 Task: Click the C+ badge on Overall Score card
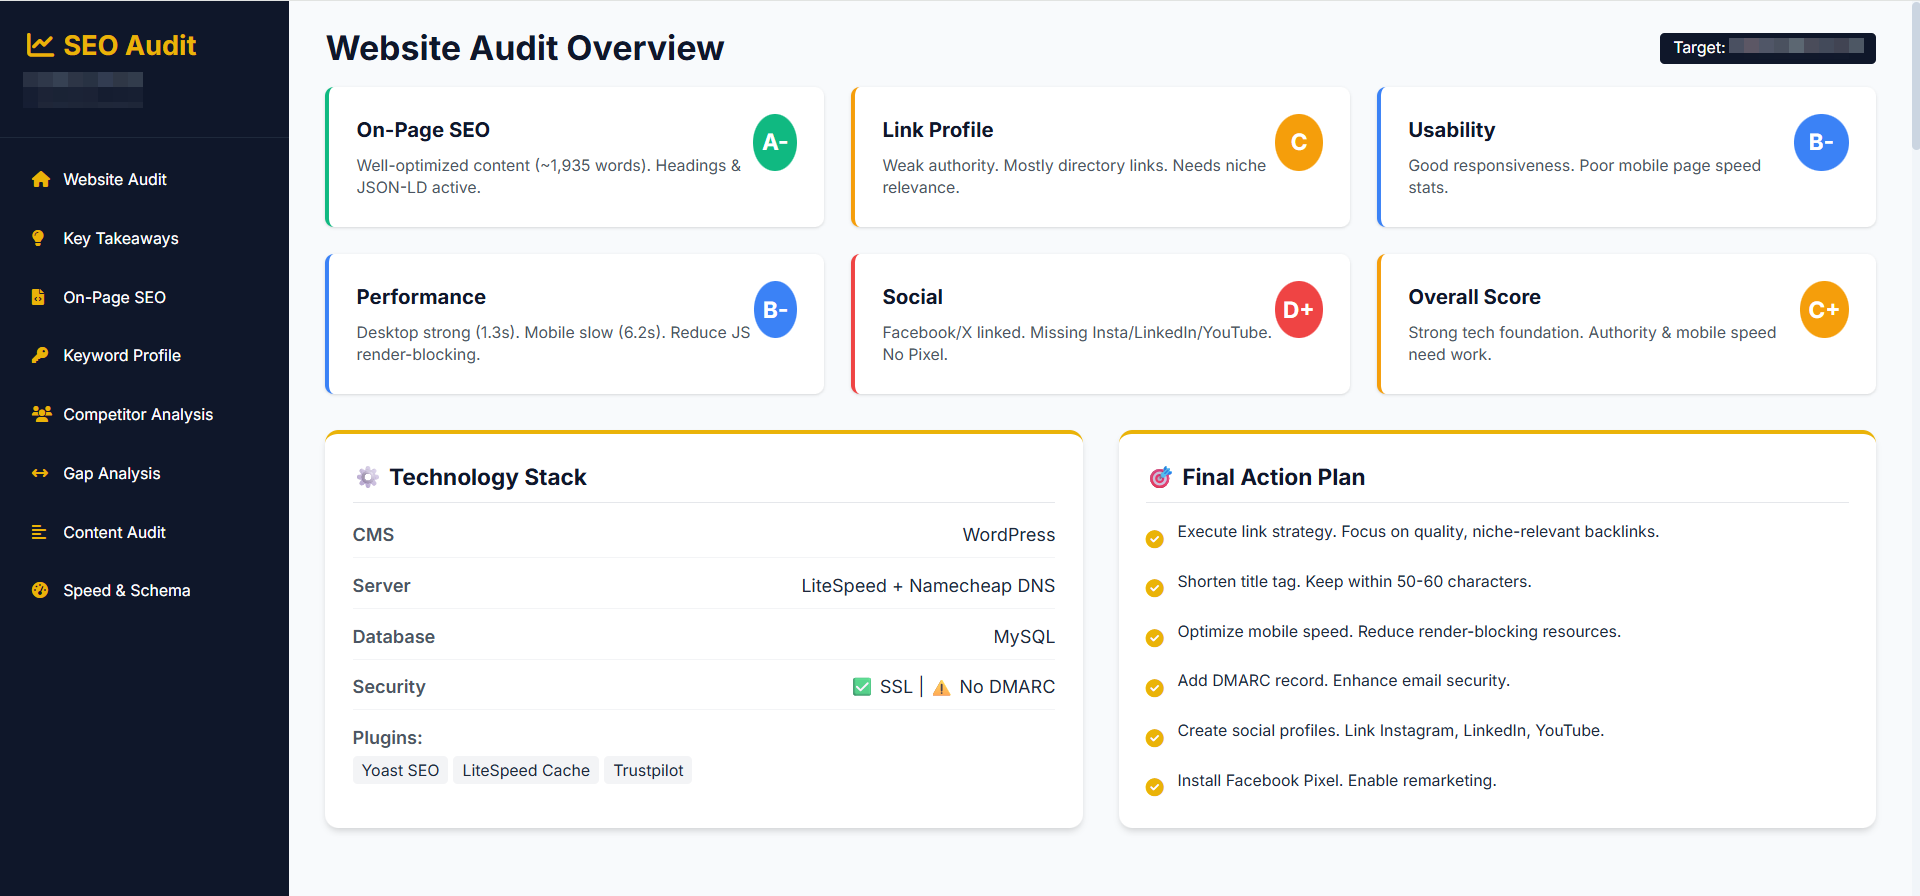[x=1824, y=309]
